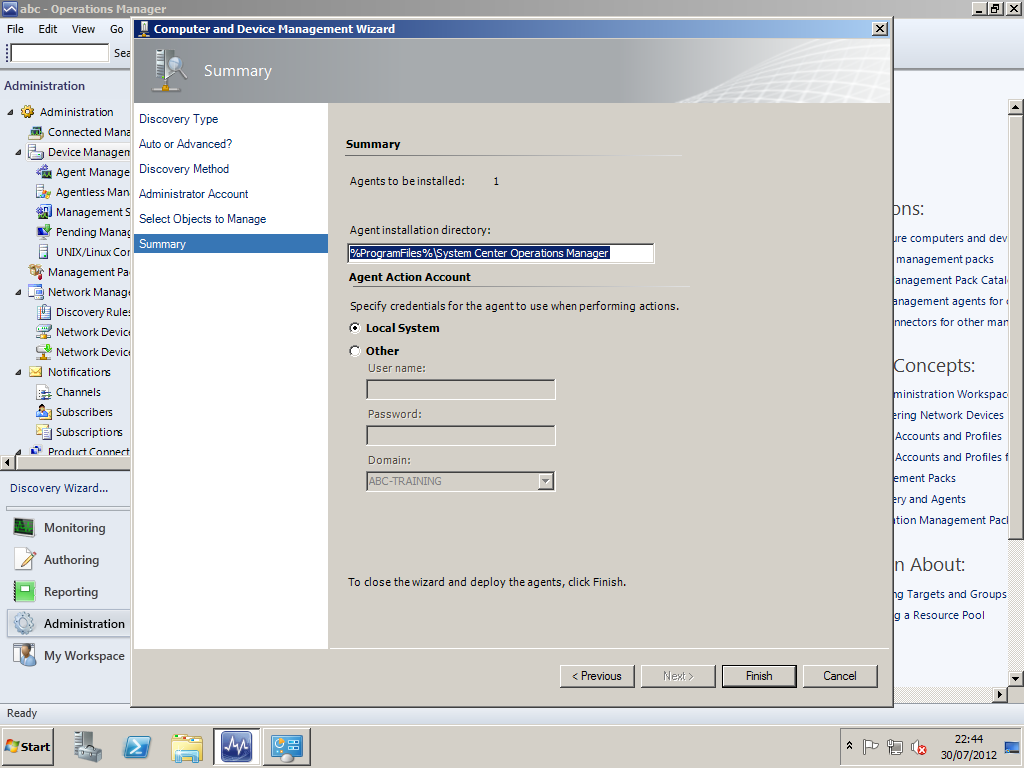Click the Action Center flag tray icon
Screen dimensions: 1024x768
870,746
